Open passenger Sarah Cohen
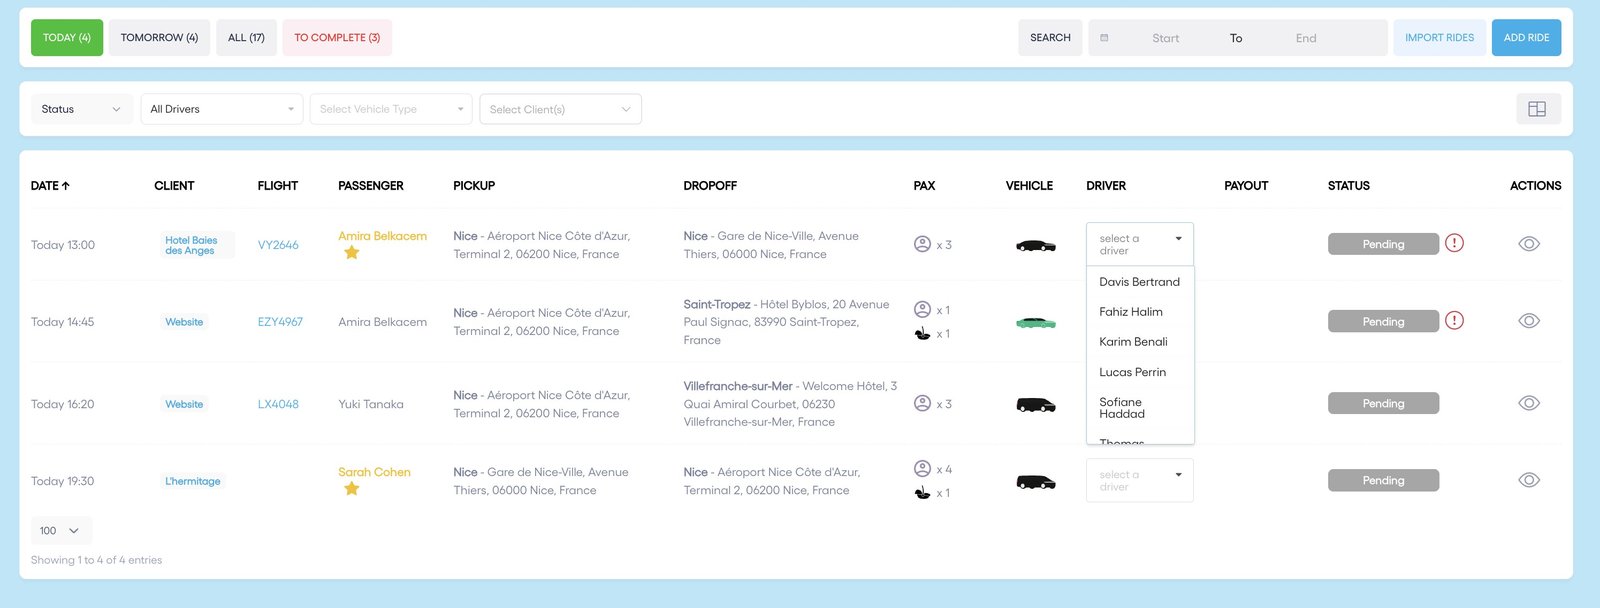The image size is (1600, 608). pos(374,472)
